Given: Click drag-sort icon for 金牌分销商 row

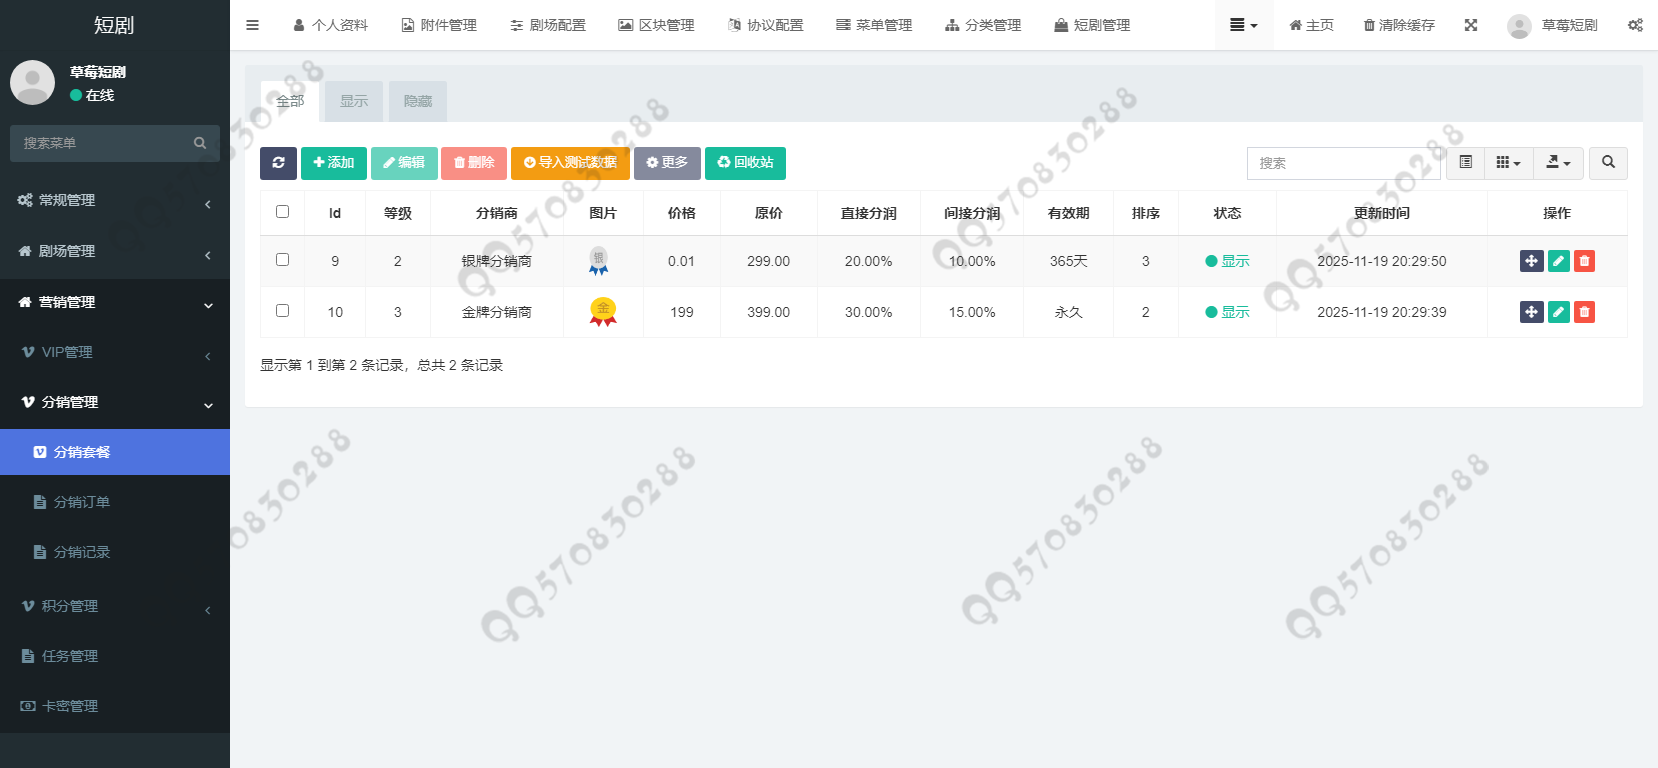Looking at the screenshot, I should point(1531,312).
